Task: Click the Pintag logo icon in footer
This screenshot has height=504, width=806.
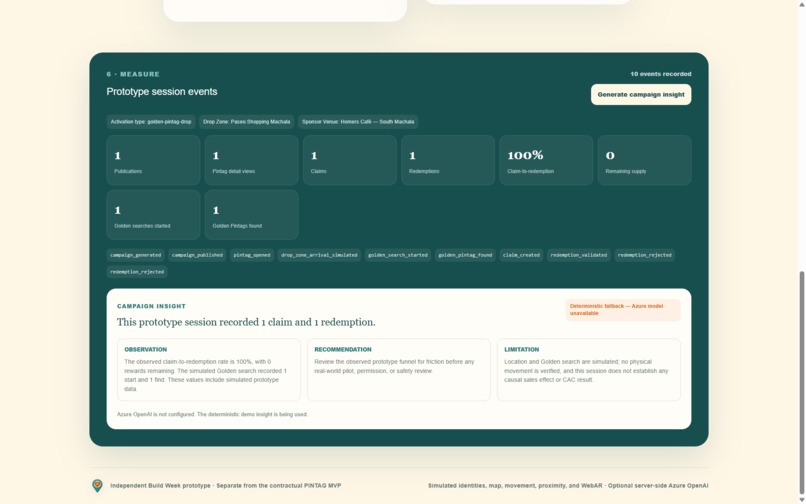Action: (x=97, y=485)
